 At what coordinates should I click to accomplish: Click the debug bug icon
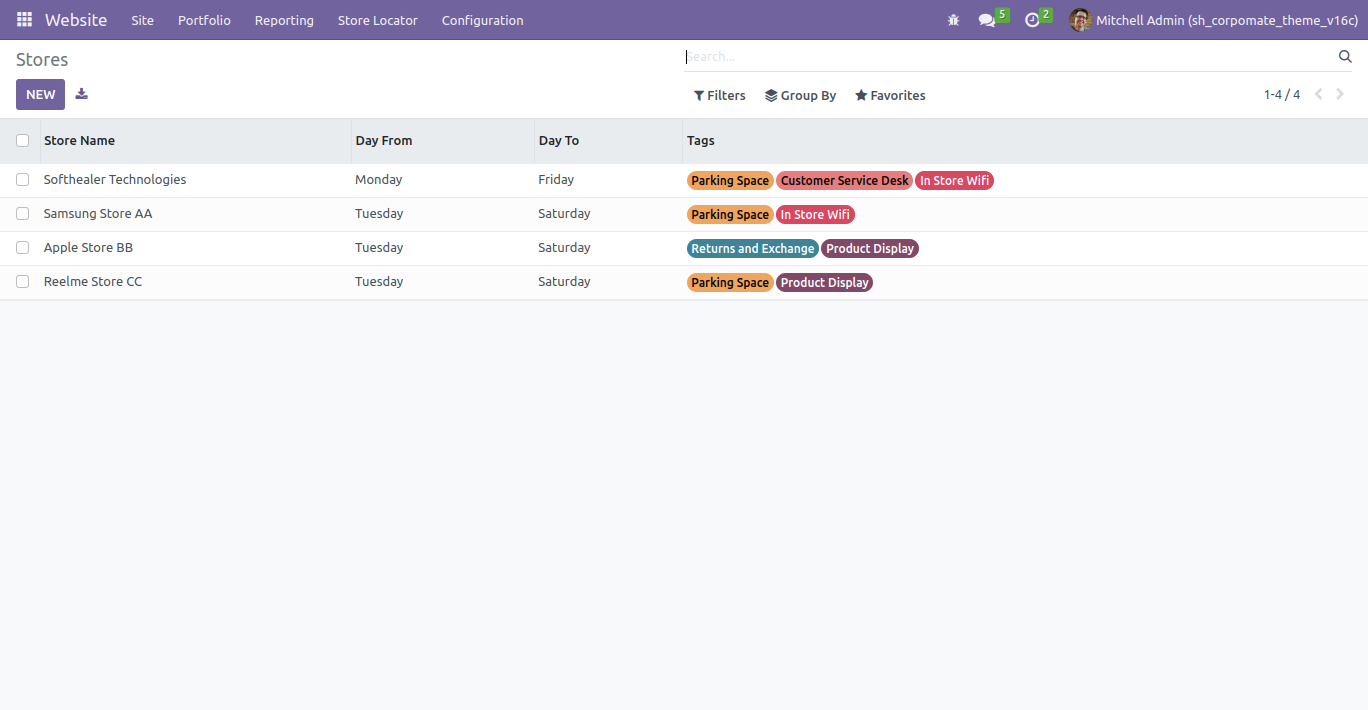point(953,20)
